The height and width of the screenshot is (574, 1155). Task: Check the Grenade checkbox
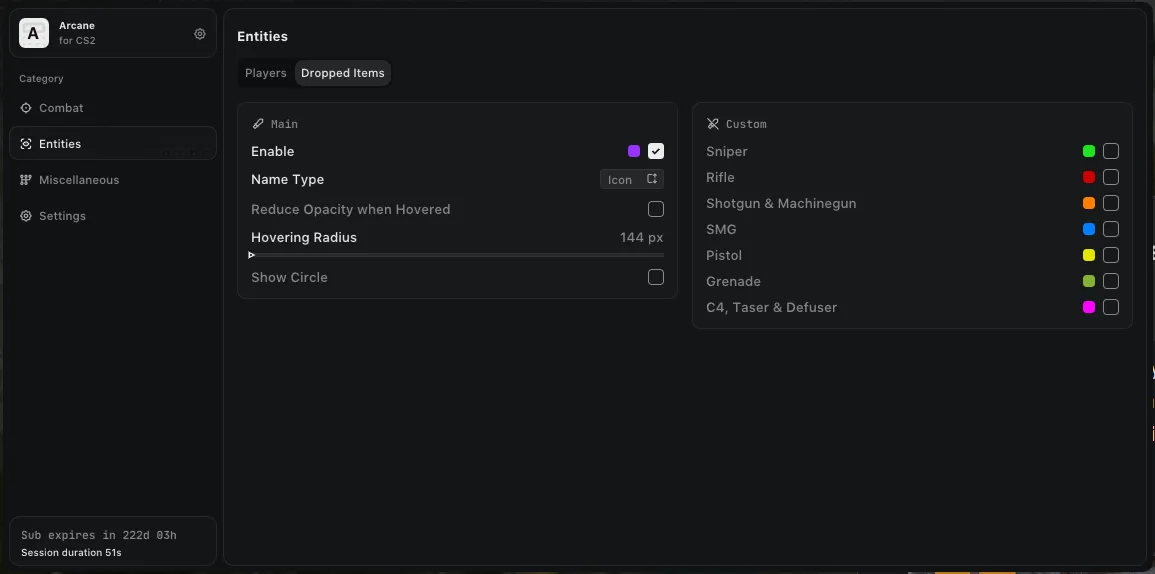[1111, 281]
